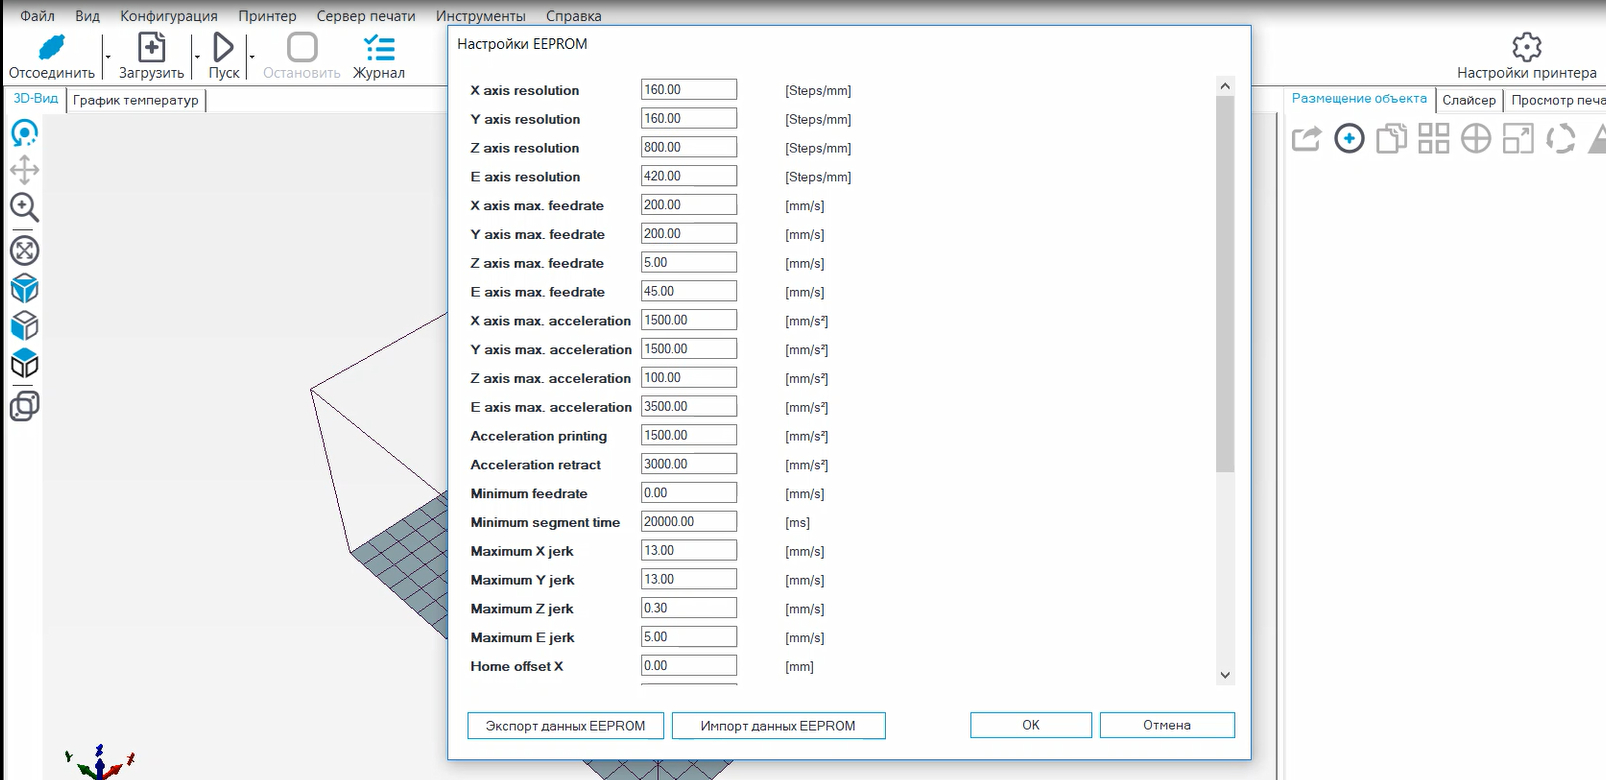Toggle the Журнал (log) icon
This screenshot has height=780, width=1606.
coord(379,47)
